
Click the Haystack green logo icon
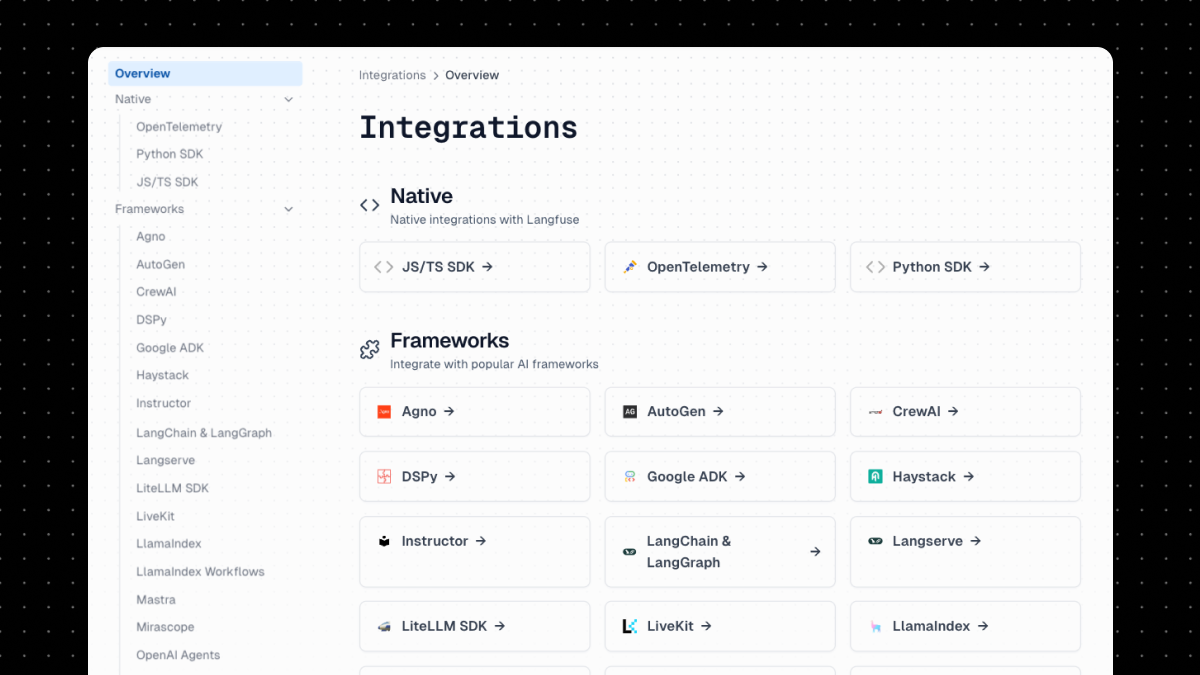pos(874,476)
